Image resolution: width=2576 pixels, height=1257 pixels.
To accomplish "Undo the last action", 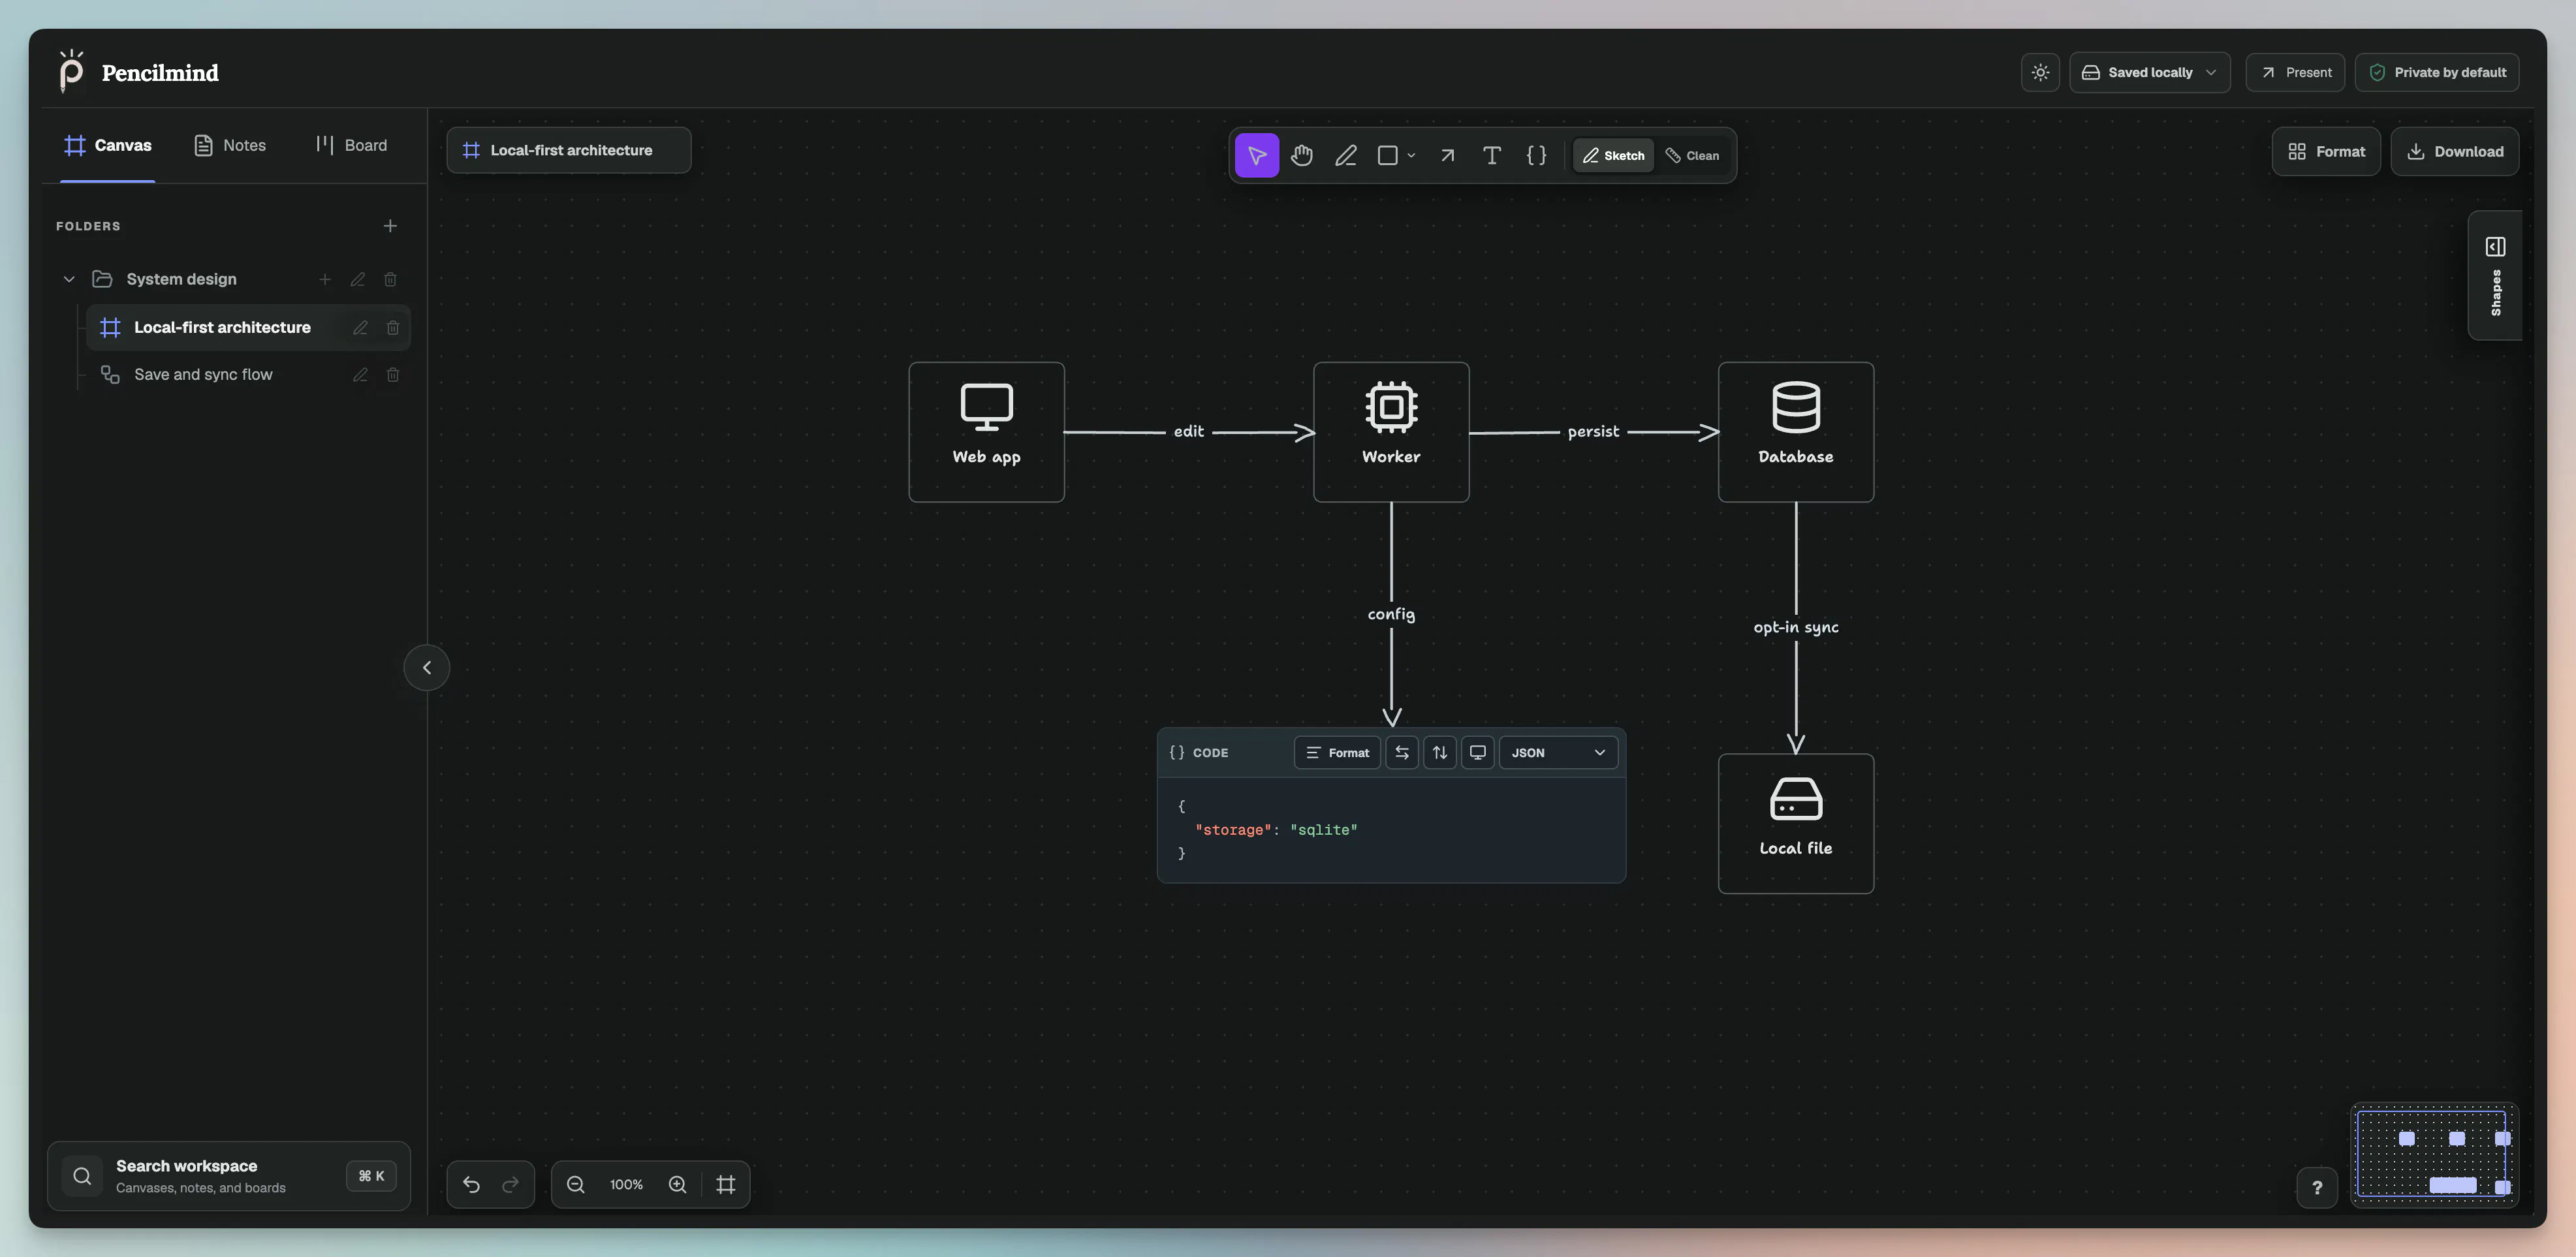I will pos(471,1184).
